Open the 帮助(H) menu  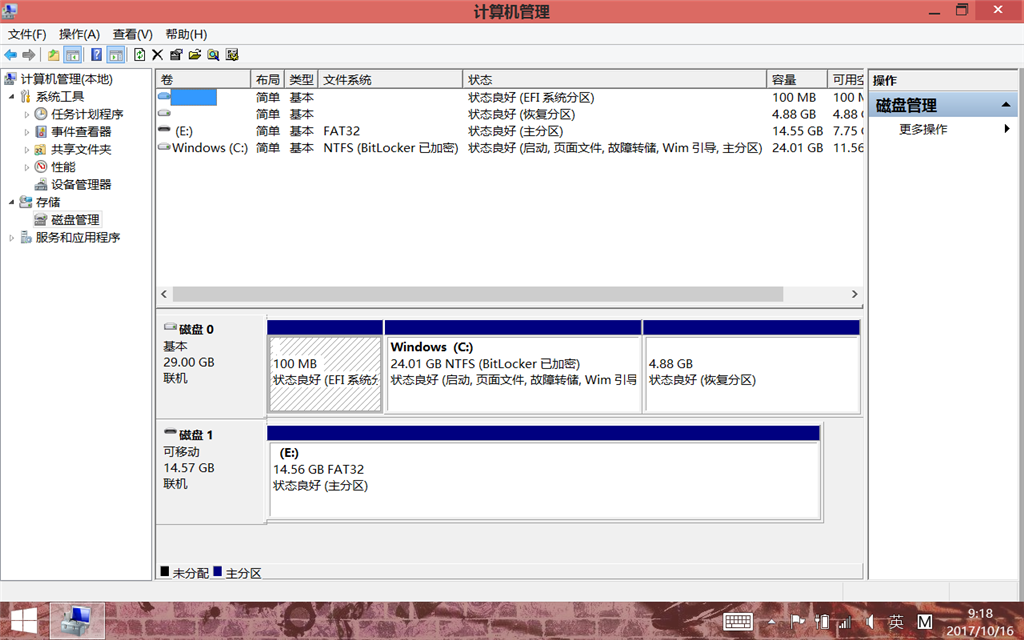tap(186, 34)
